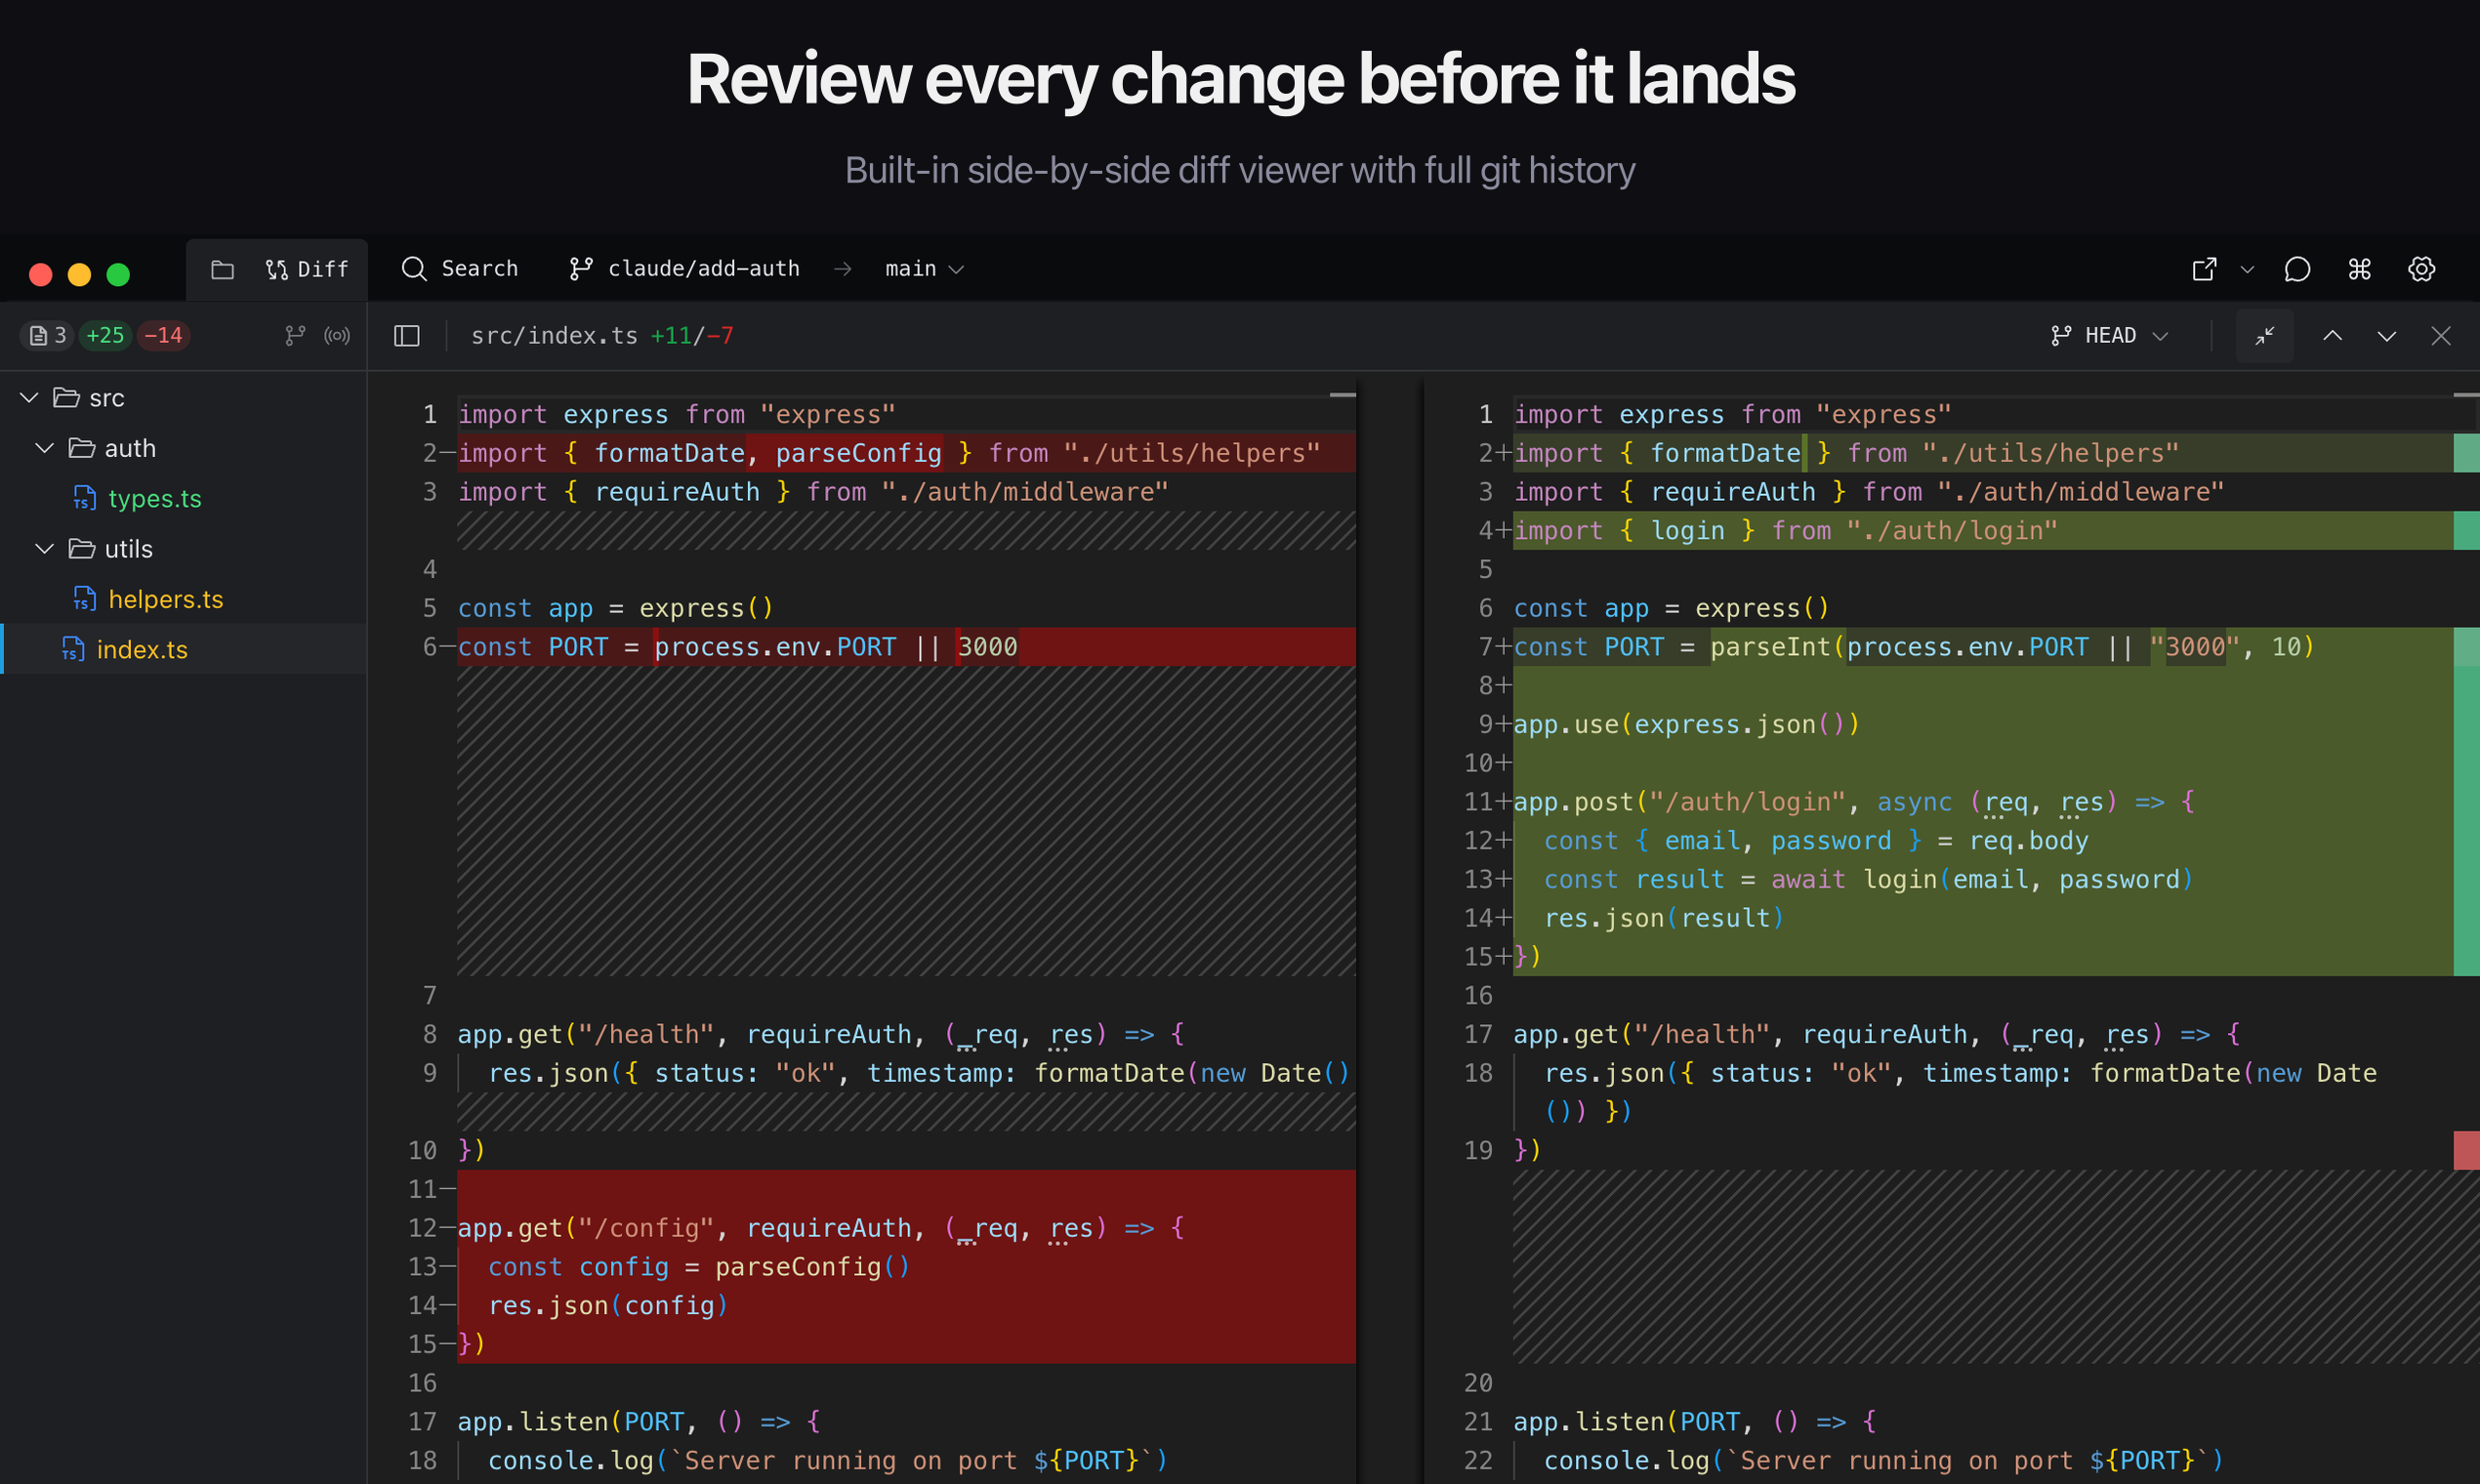Open the chat bubble icon
2480x1484 pixels.
[2297, 269]
